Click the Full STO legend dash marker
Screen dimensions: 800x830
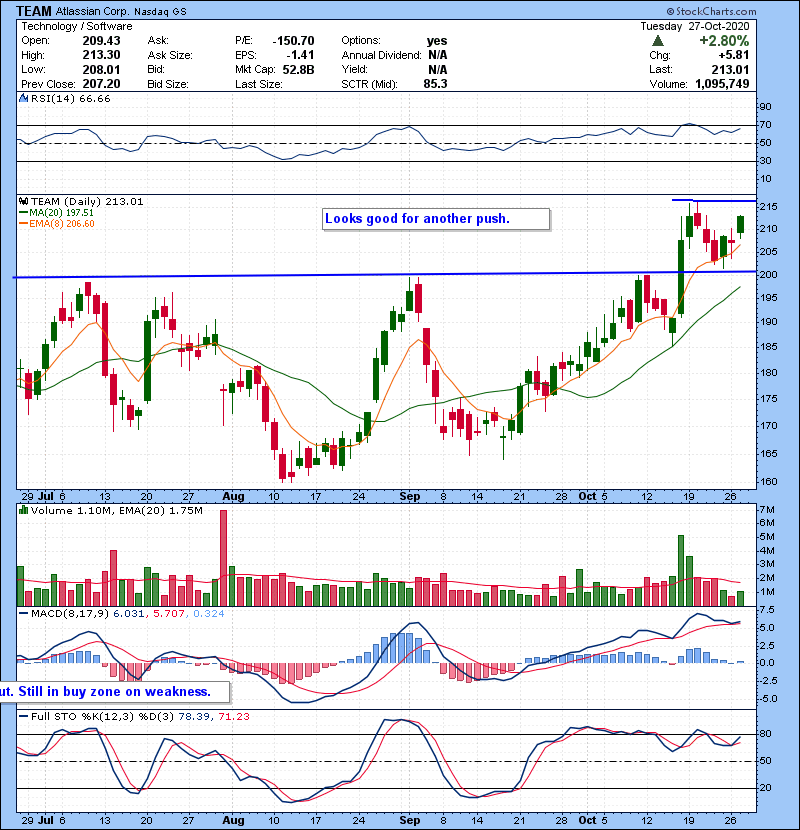click(24, 717)
